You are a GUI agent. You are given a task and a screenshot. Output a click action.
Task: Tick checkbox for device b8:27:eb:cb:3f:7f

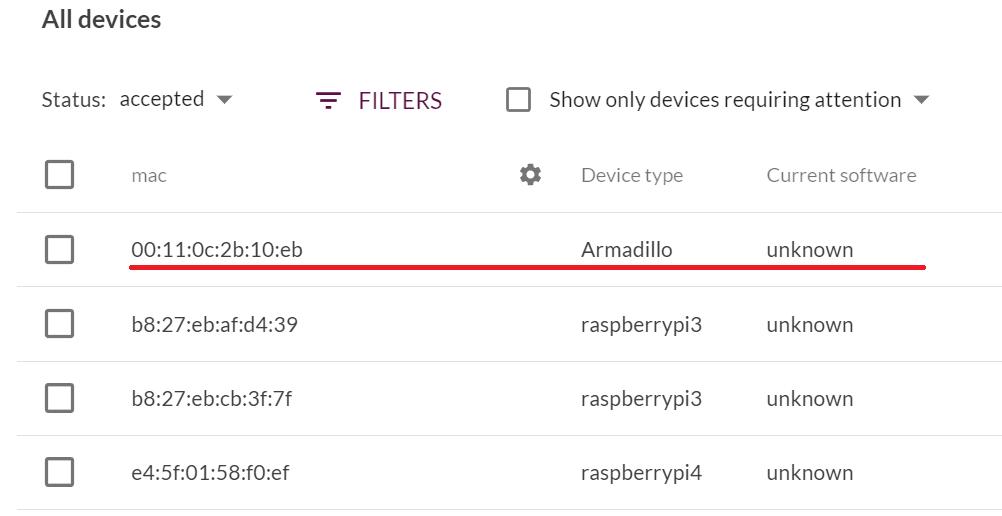(x=59, y=398)
